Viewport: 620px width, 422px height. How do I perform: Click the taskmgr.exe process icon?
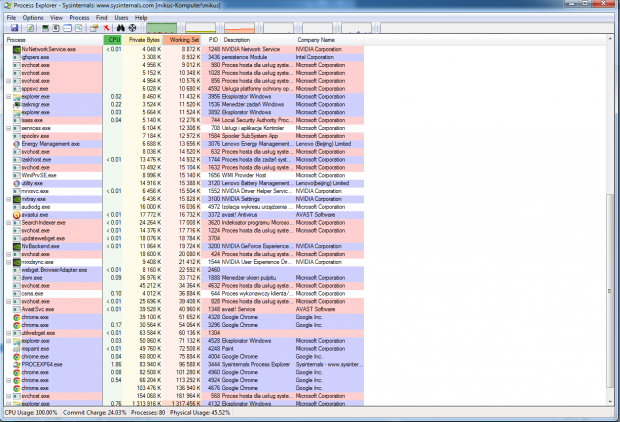[x=17, y=104]
